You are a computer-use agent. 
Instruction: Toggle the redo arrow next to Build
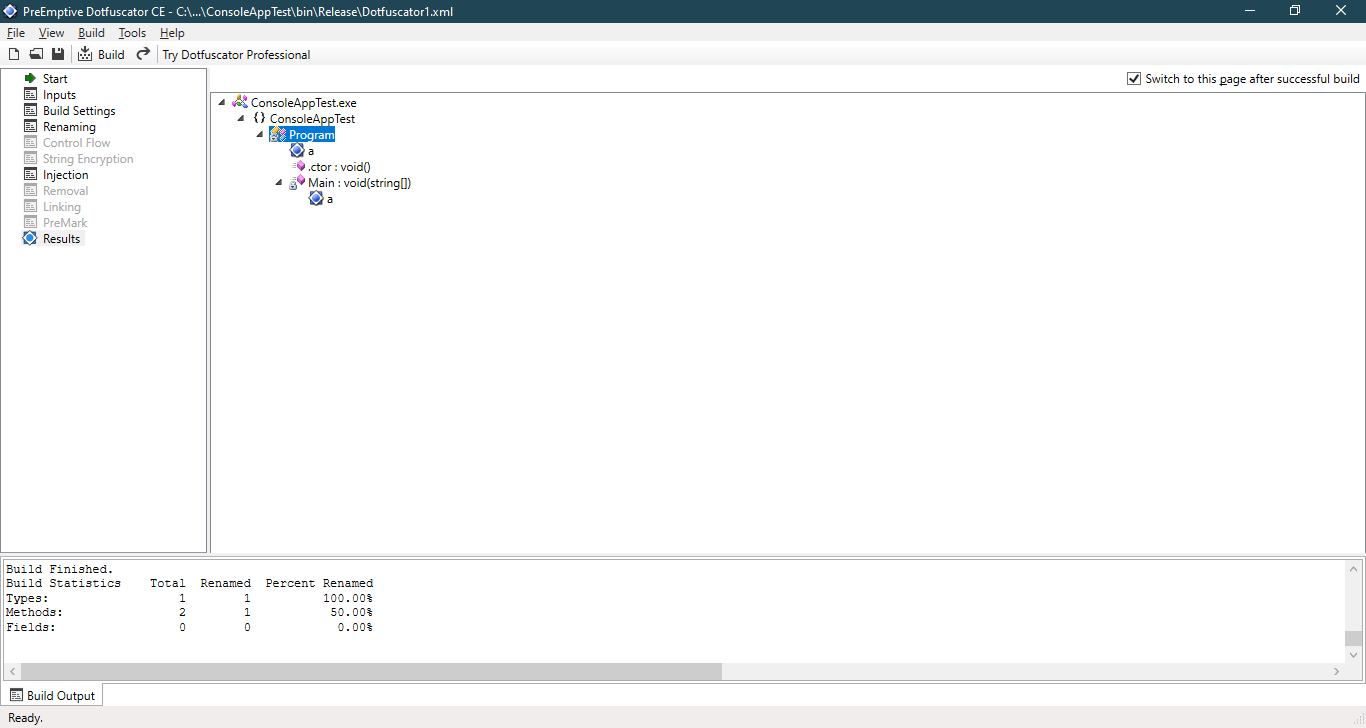(142, 53)
